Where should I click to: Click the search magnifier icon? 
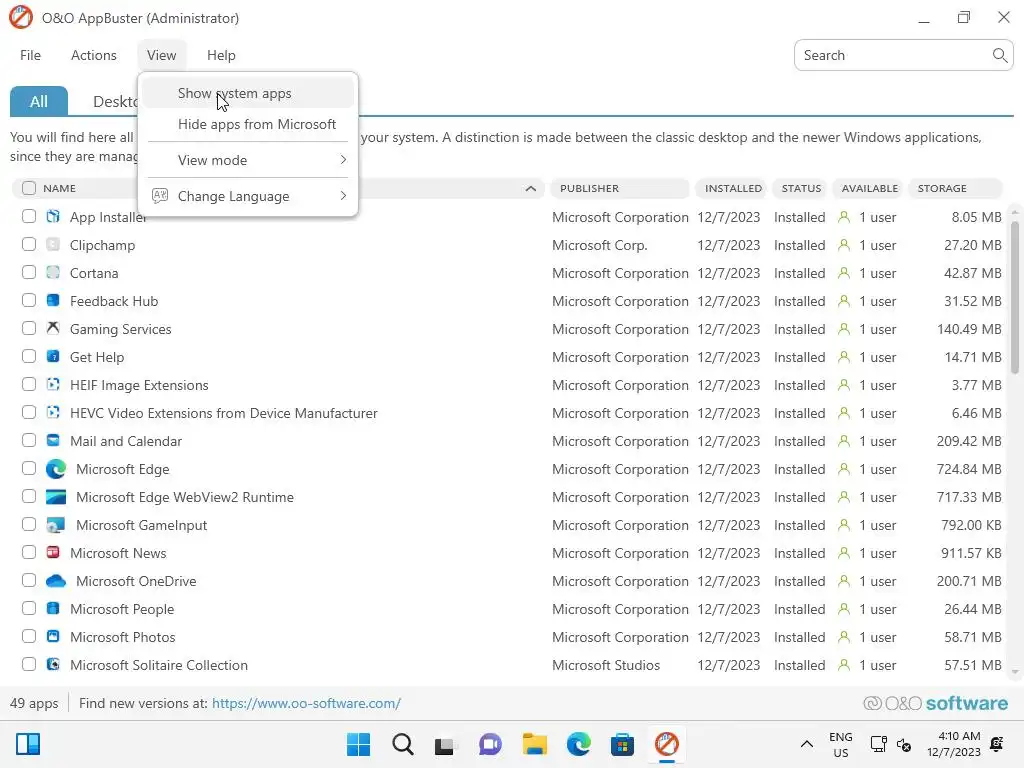(x=999, y=55)
